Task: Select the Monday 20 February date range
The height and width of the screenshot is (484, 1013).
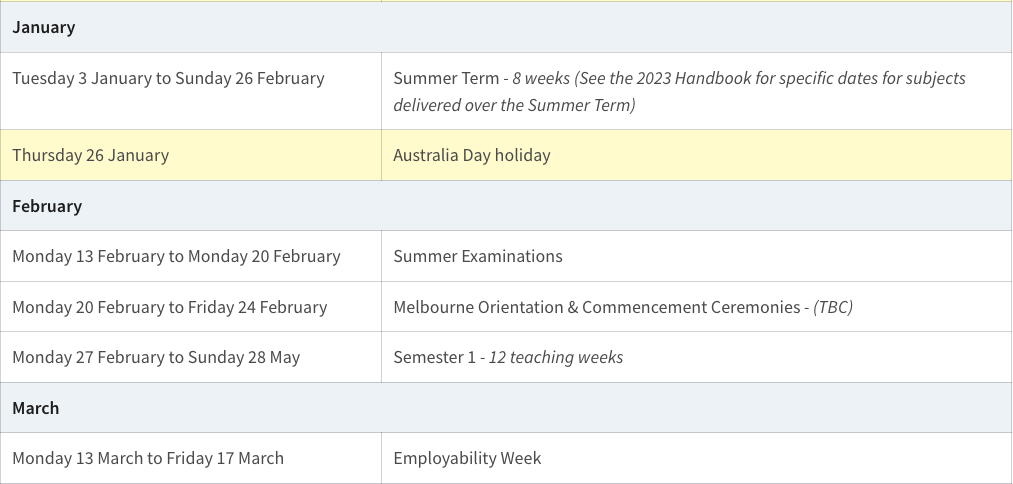Action: [170, 307]
